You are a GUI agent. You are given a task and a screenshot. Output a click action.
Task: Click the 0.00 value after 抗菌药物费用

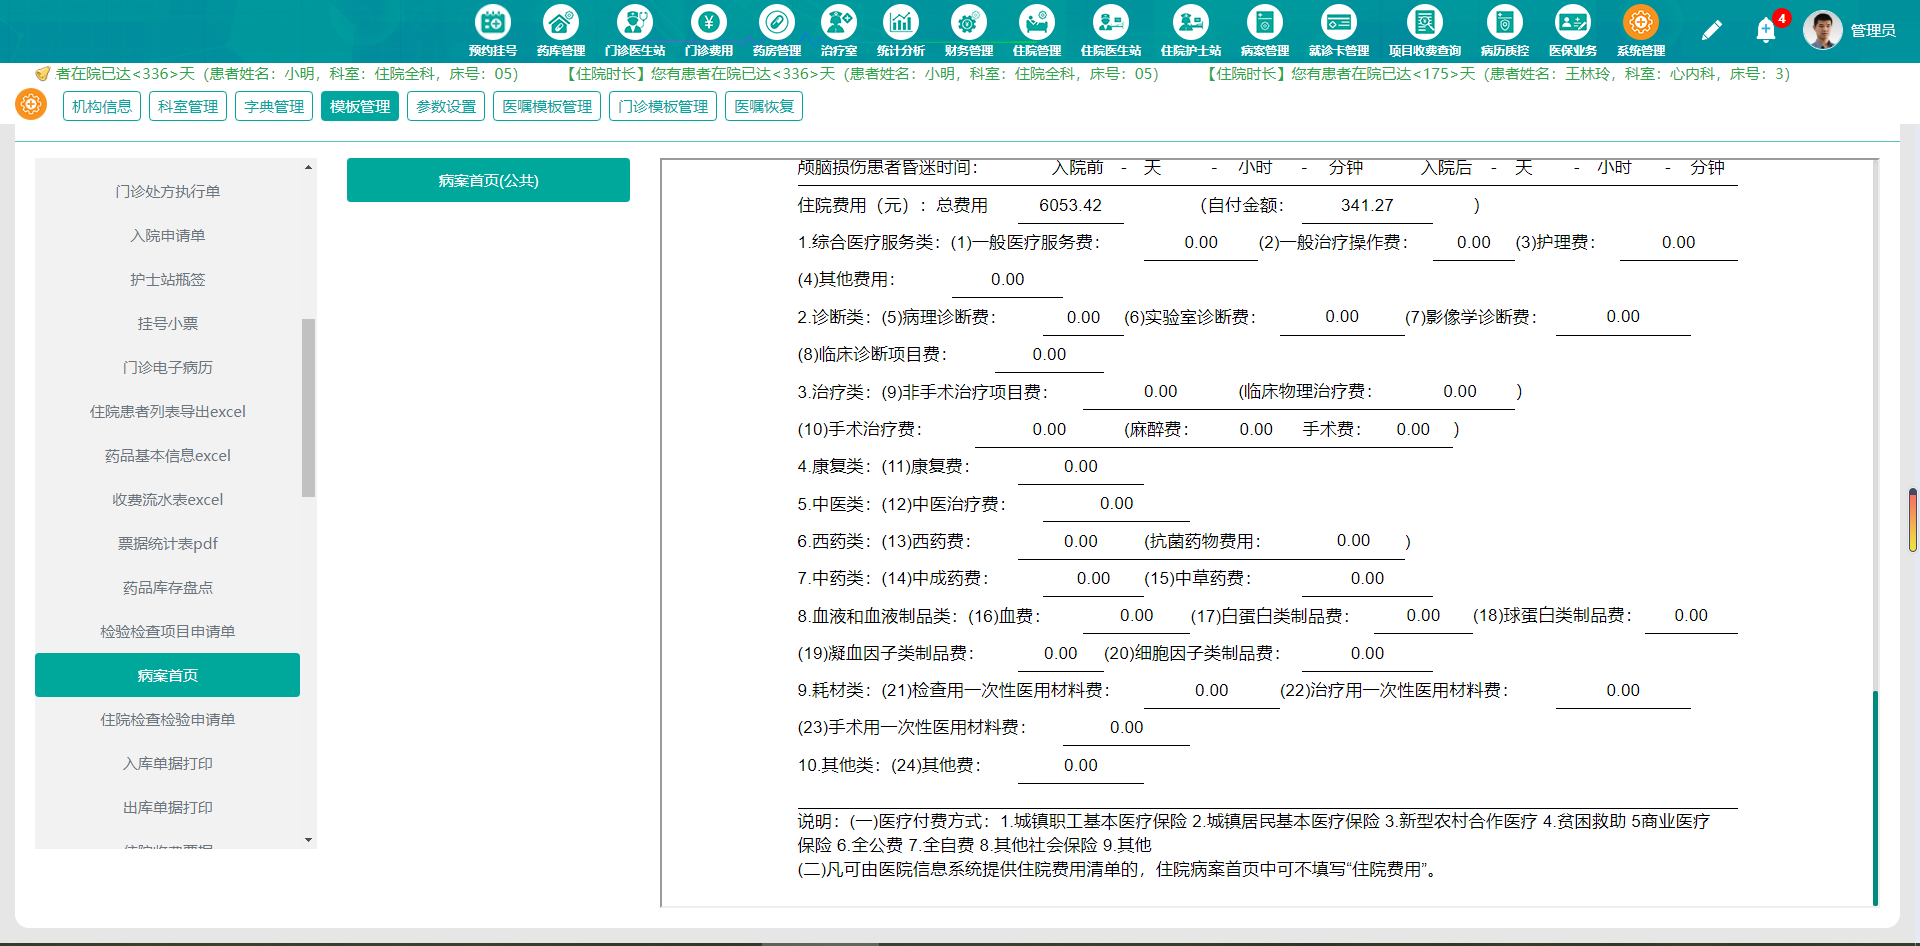(1353, 541)
